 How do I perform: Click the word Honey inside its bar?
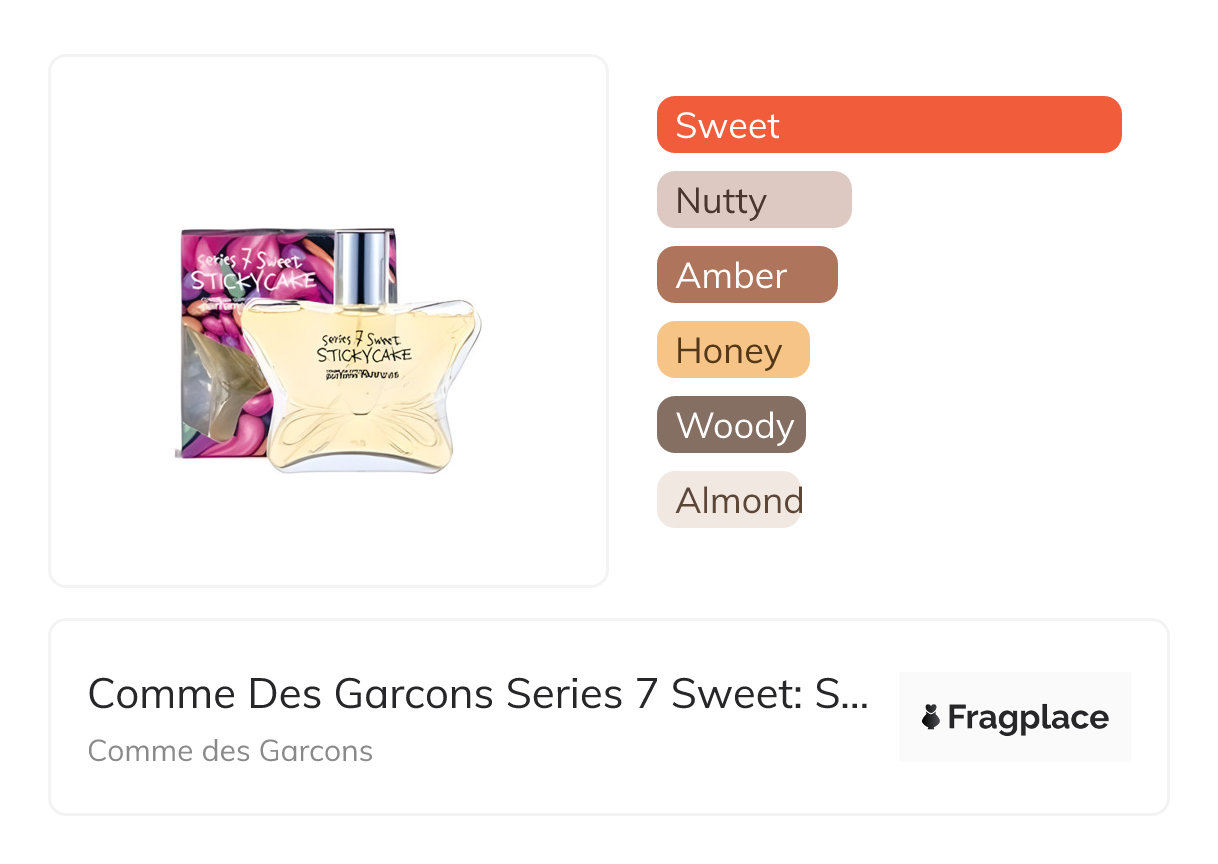pos(729,350)
